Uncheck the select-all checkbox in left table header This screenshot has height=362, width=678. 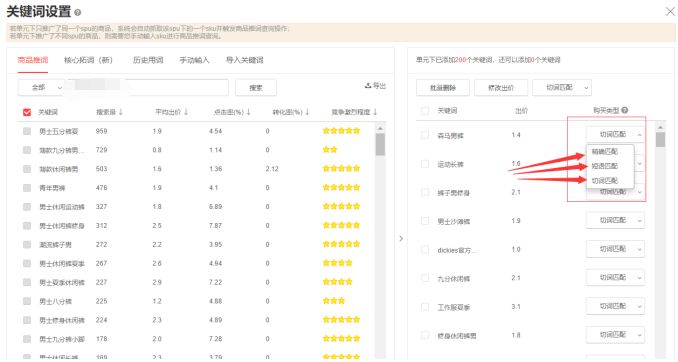coord(27,112)
